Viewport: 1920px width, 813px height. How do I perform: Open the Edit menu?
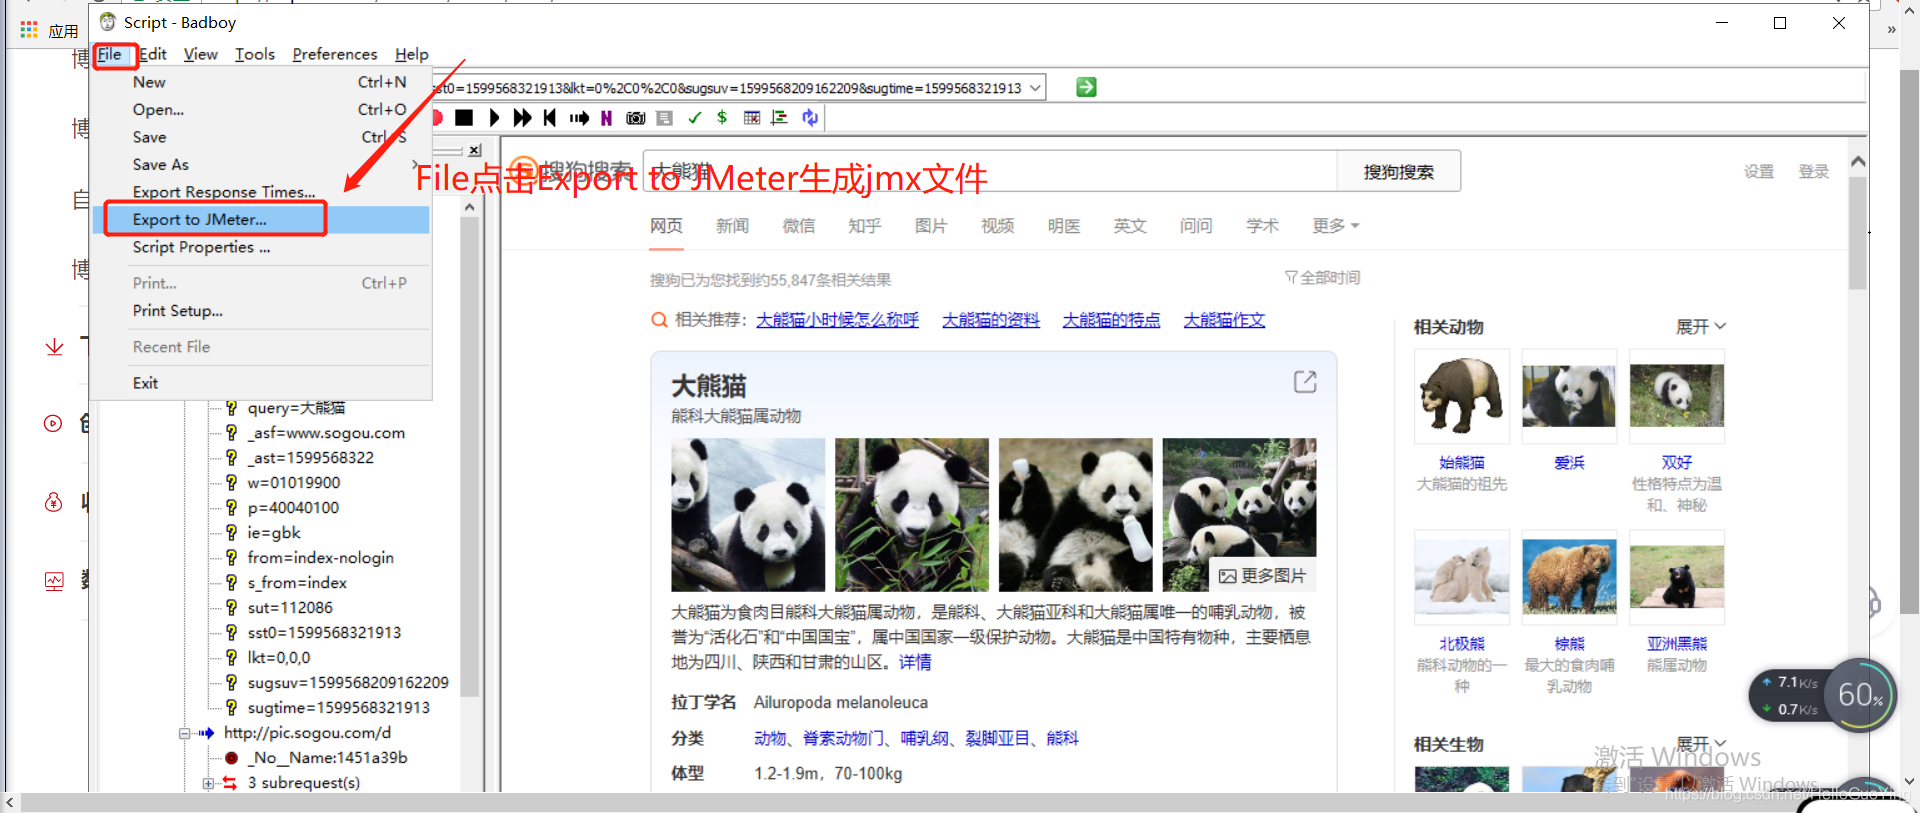pyautogui.click(x=153, y=55)
